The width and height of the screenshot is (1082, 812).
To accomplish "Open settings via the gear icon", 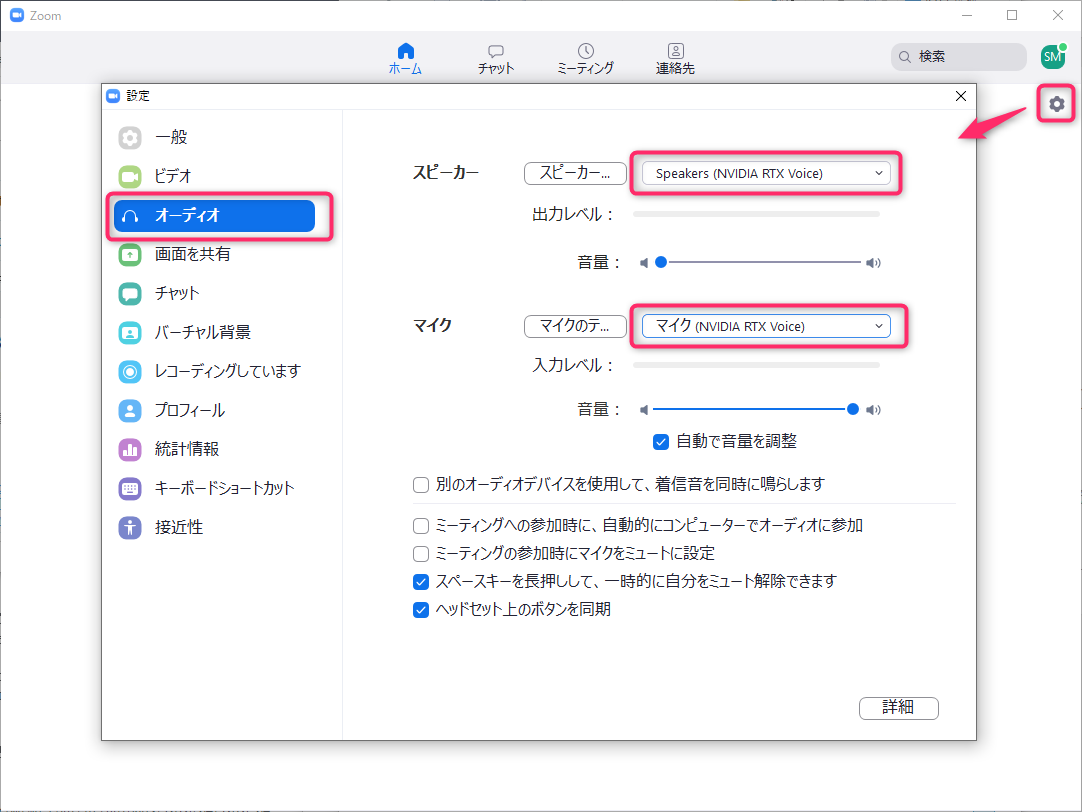I will tap(1057, 104).
